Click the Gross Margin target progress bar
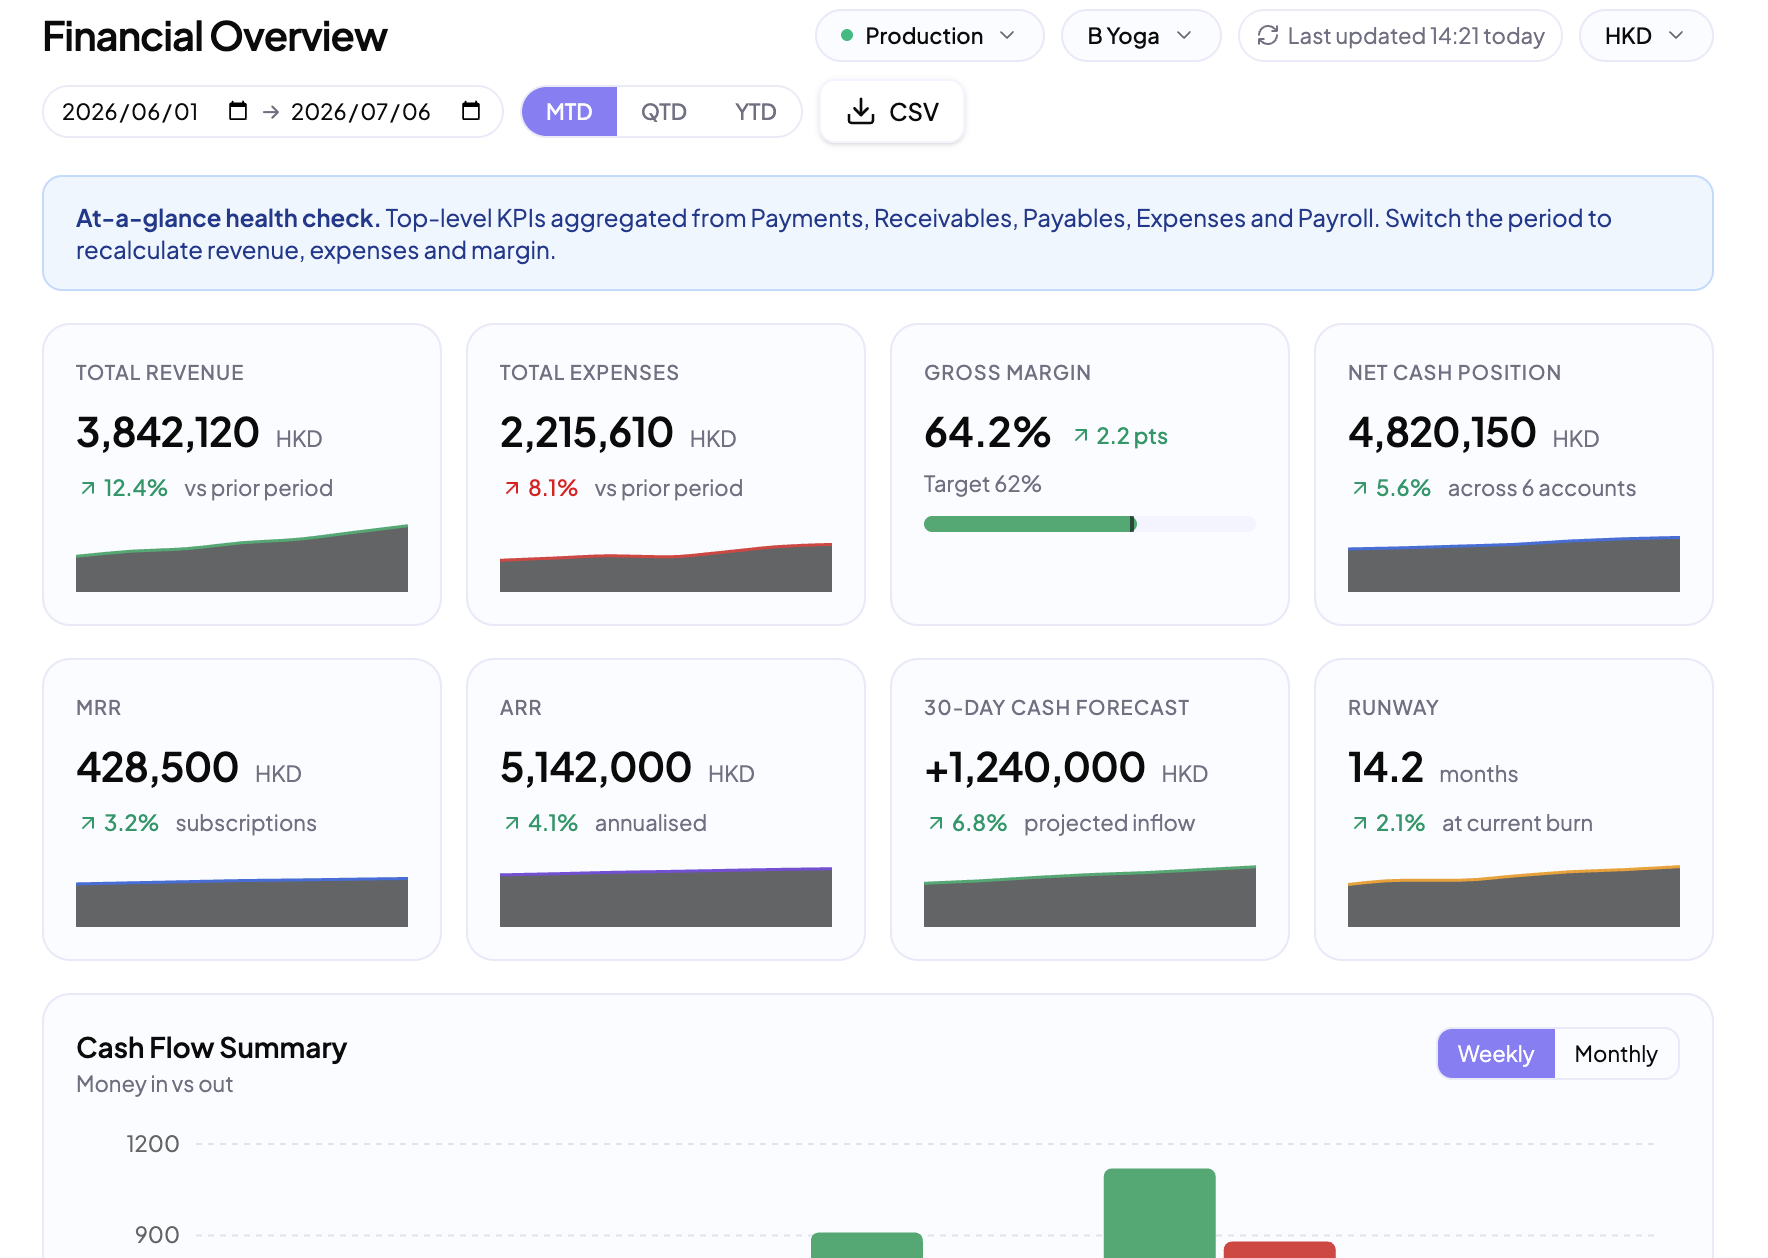 [1090, 524]
